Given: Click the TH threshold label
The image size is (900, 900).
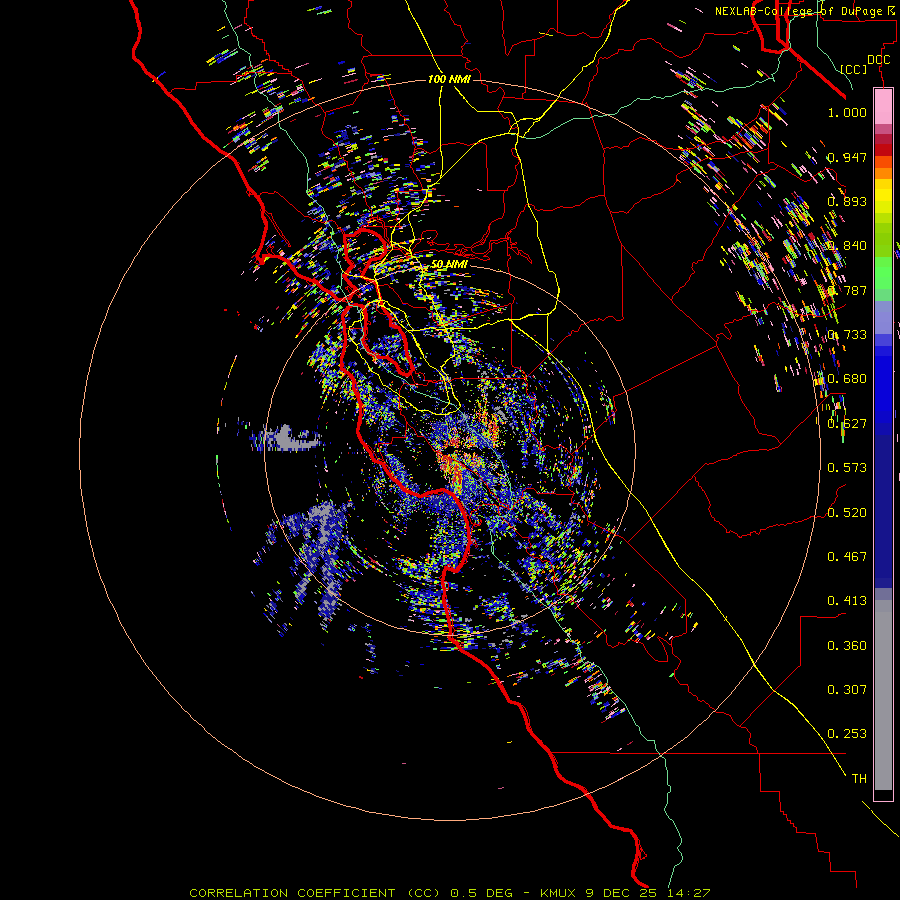Looking at the screenshot, I should (x=859, y=779).
